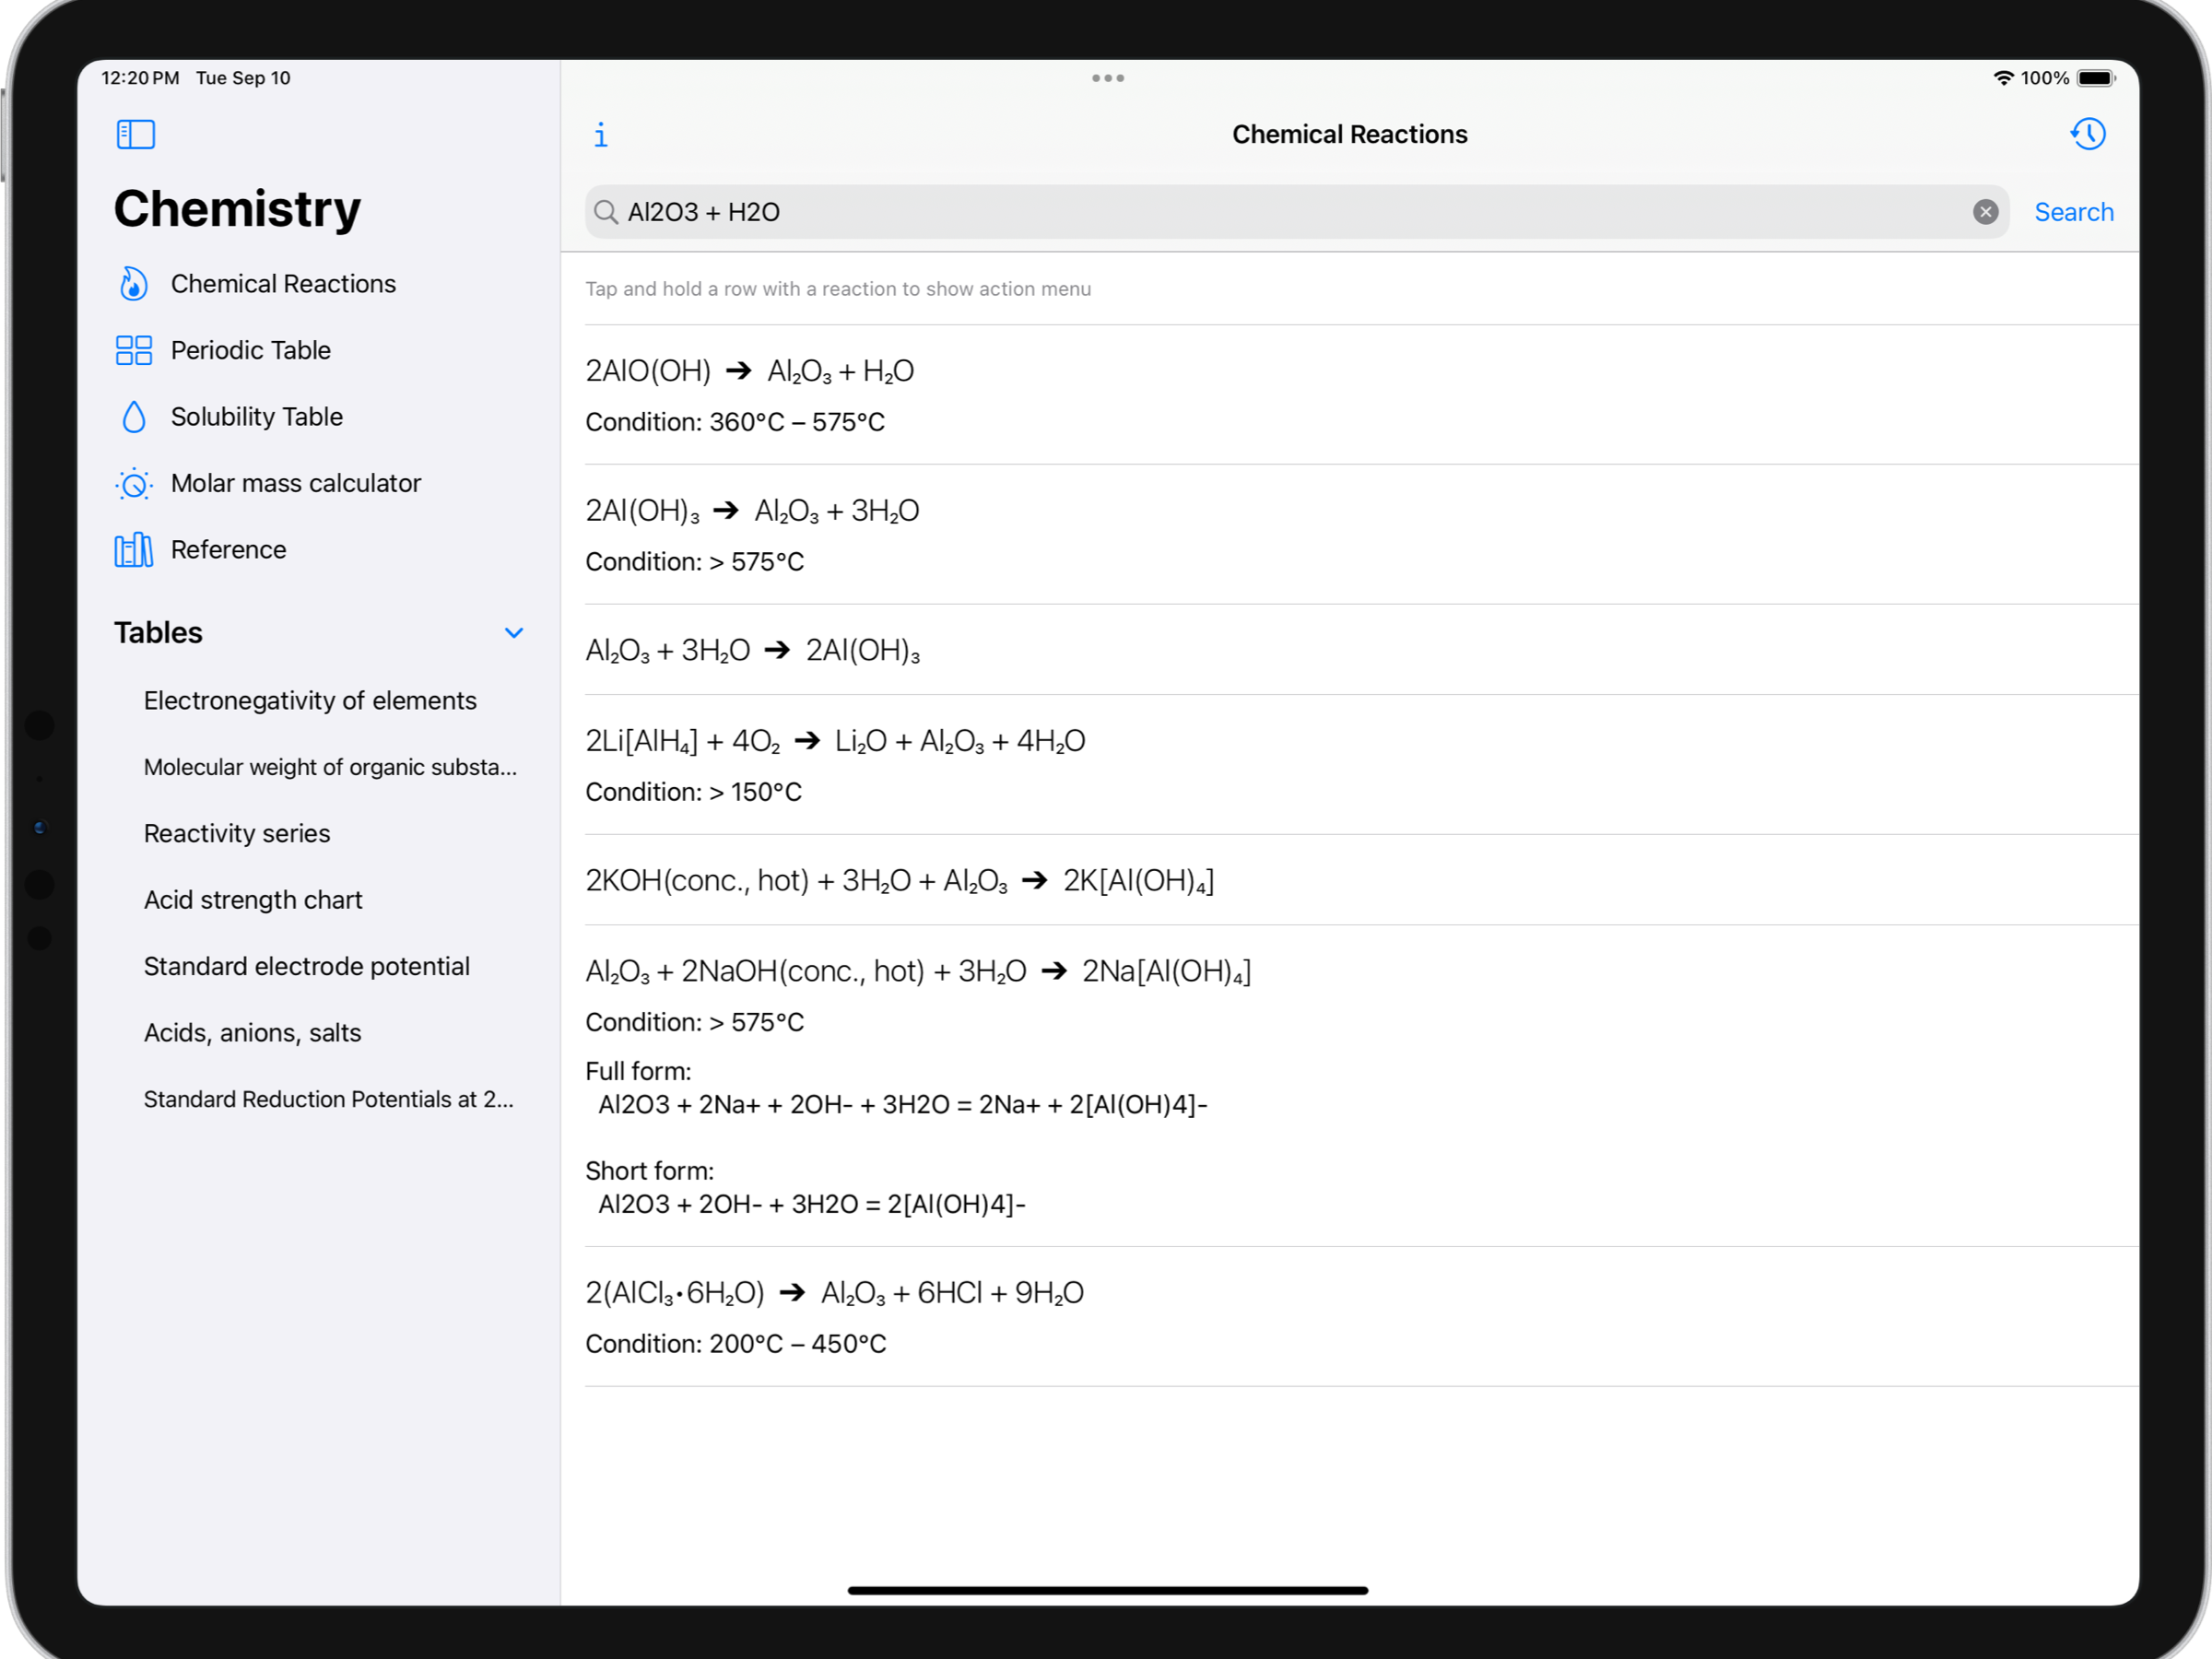Launch the Molar mass calculator
The width and height of the screenshot is (2212, 1659).
tap(296, 483)
